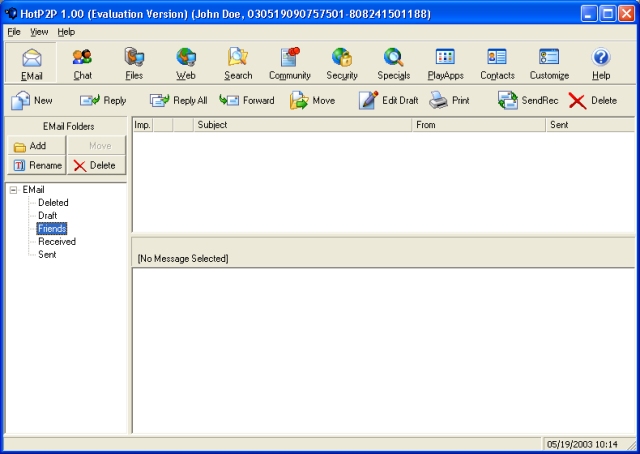This screenshot has height=454, width=640.
Task: Open the Help section icon
Action: click(601, 63)
